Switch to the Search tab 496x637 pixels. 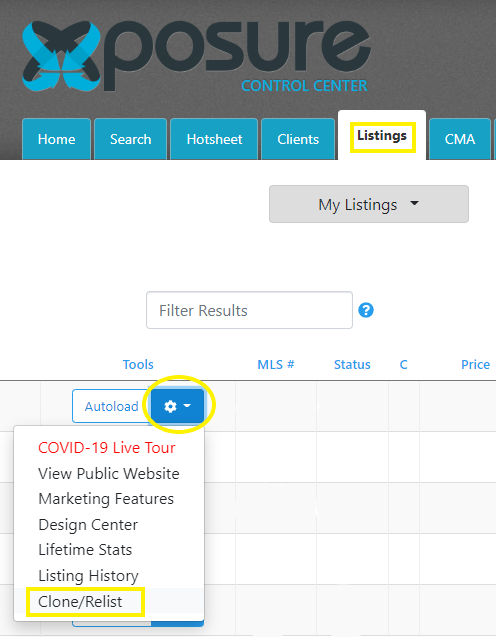[130, 139]
